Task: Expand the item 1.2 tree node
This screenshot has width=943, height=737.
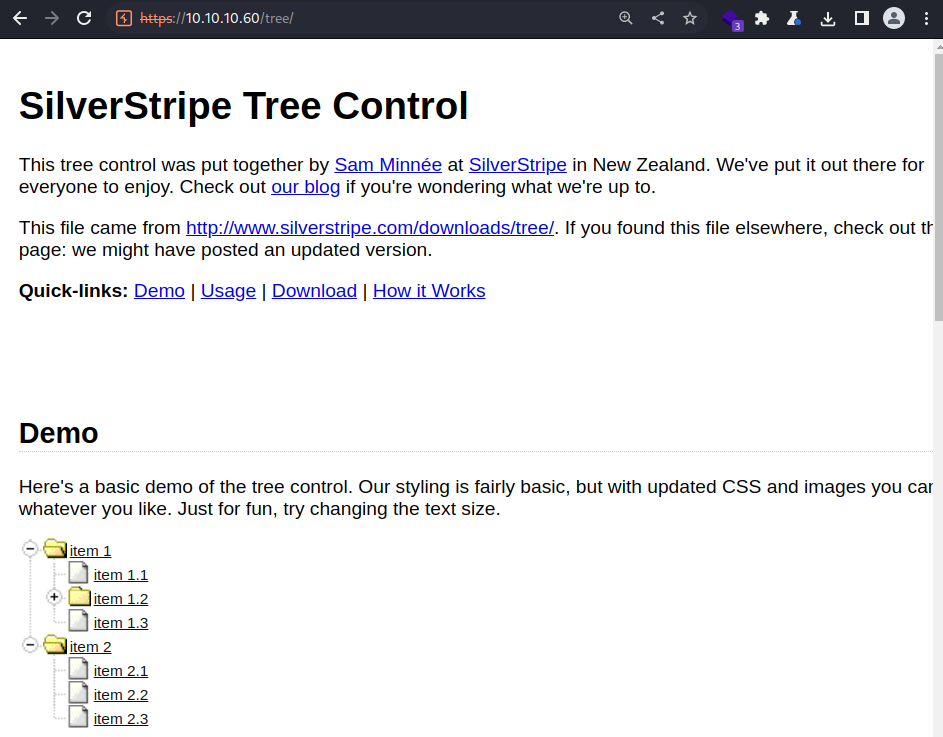Action: click(x=54, y=597)
